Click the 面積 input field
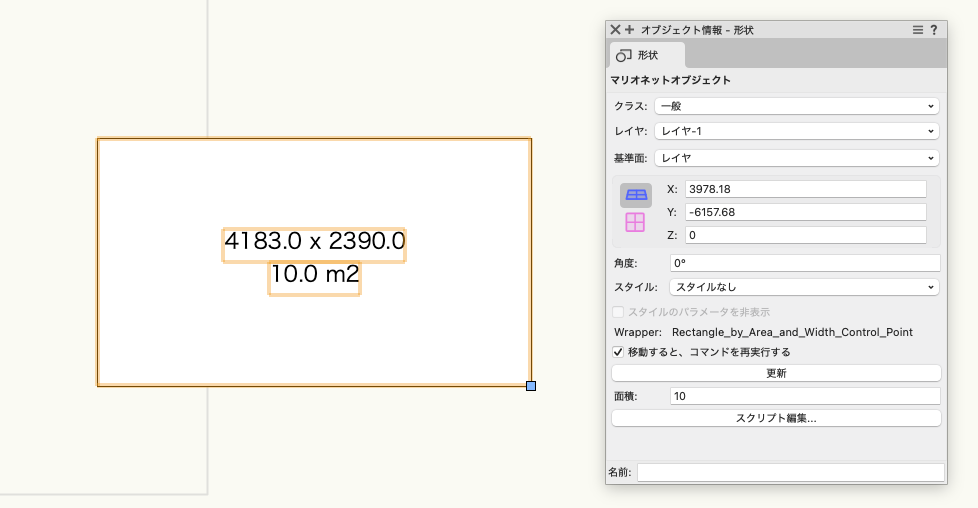The width and height of the screenshot is (978, 508). pyautogui.click(x=805, y=396)
